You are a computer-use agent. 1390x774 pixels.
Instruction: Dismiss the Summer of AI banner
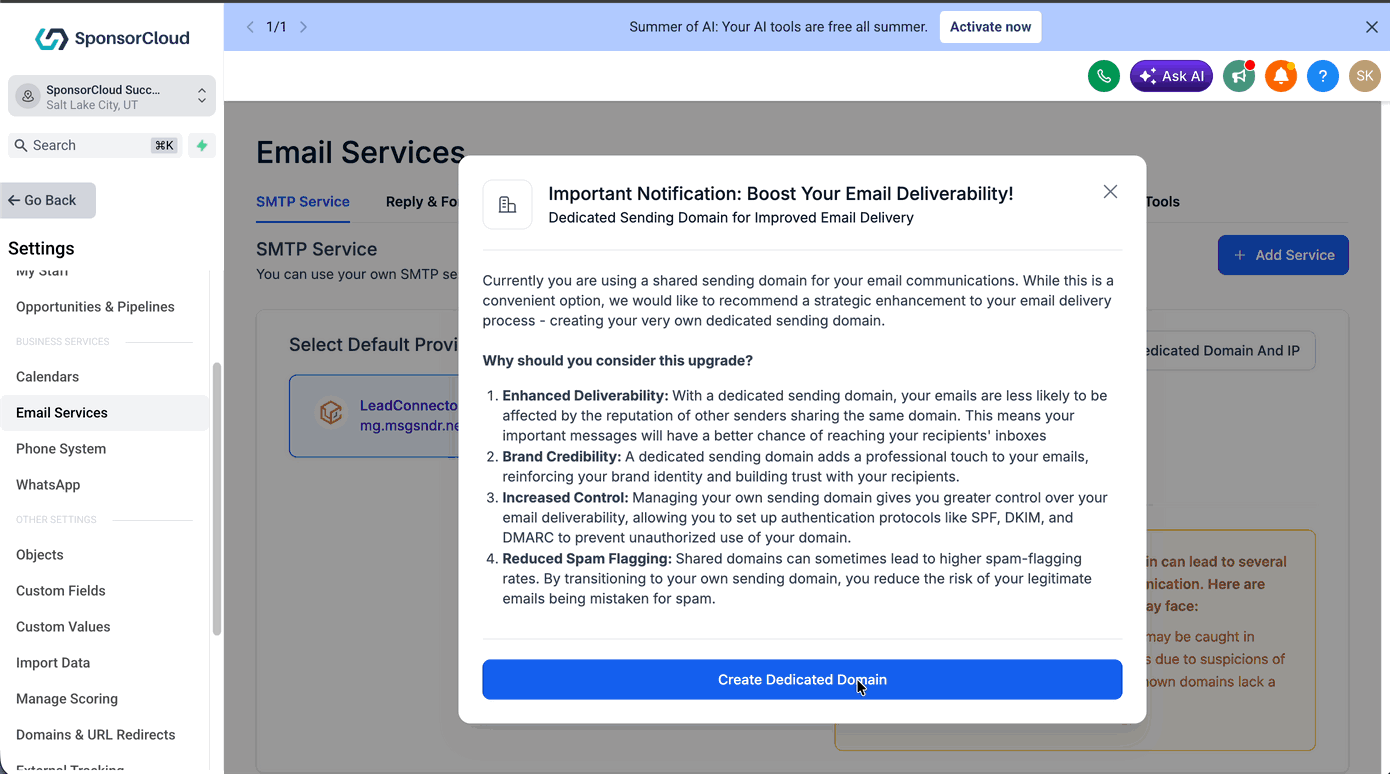coord(1372,27)
